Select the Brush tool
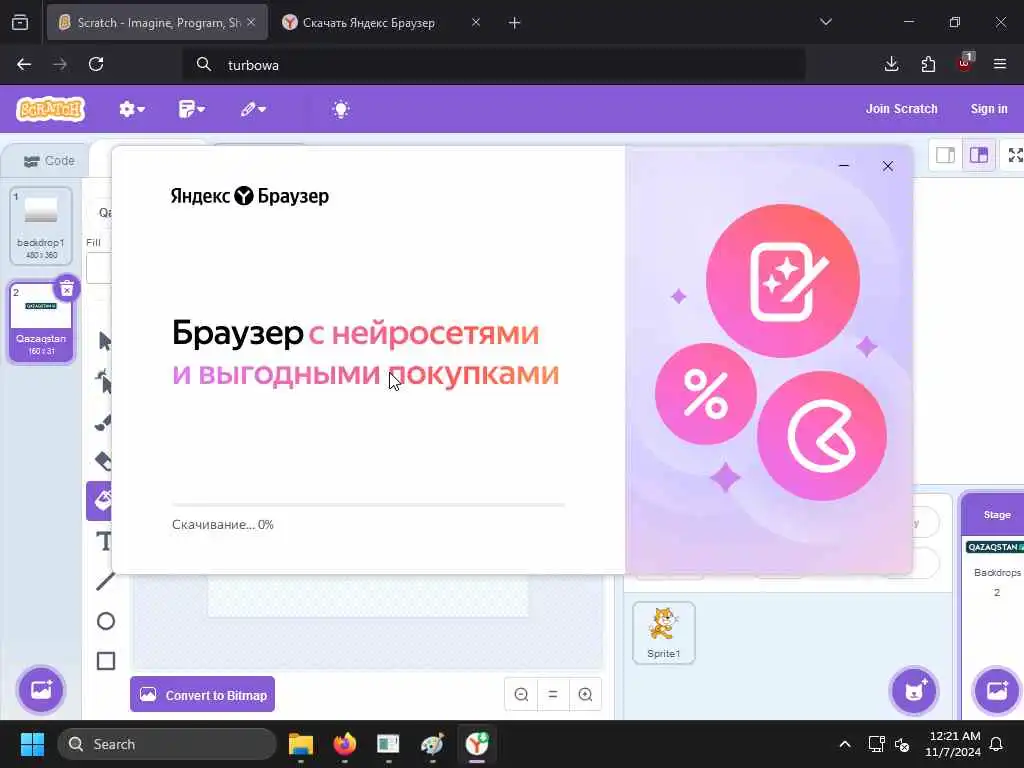The image size is (1024, 768). [x=103, y=421]
